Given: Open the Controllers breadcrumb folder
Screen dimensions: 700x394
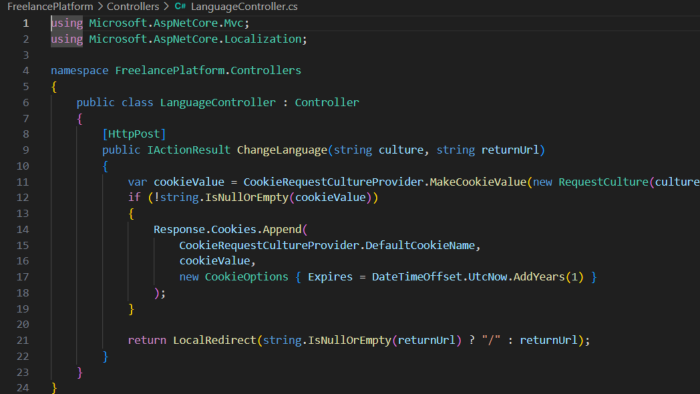Looking at the screenshot, I should 133,7.
